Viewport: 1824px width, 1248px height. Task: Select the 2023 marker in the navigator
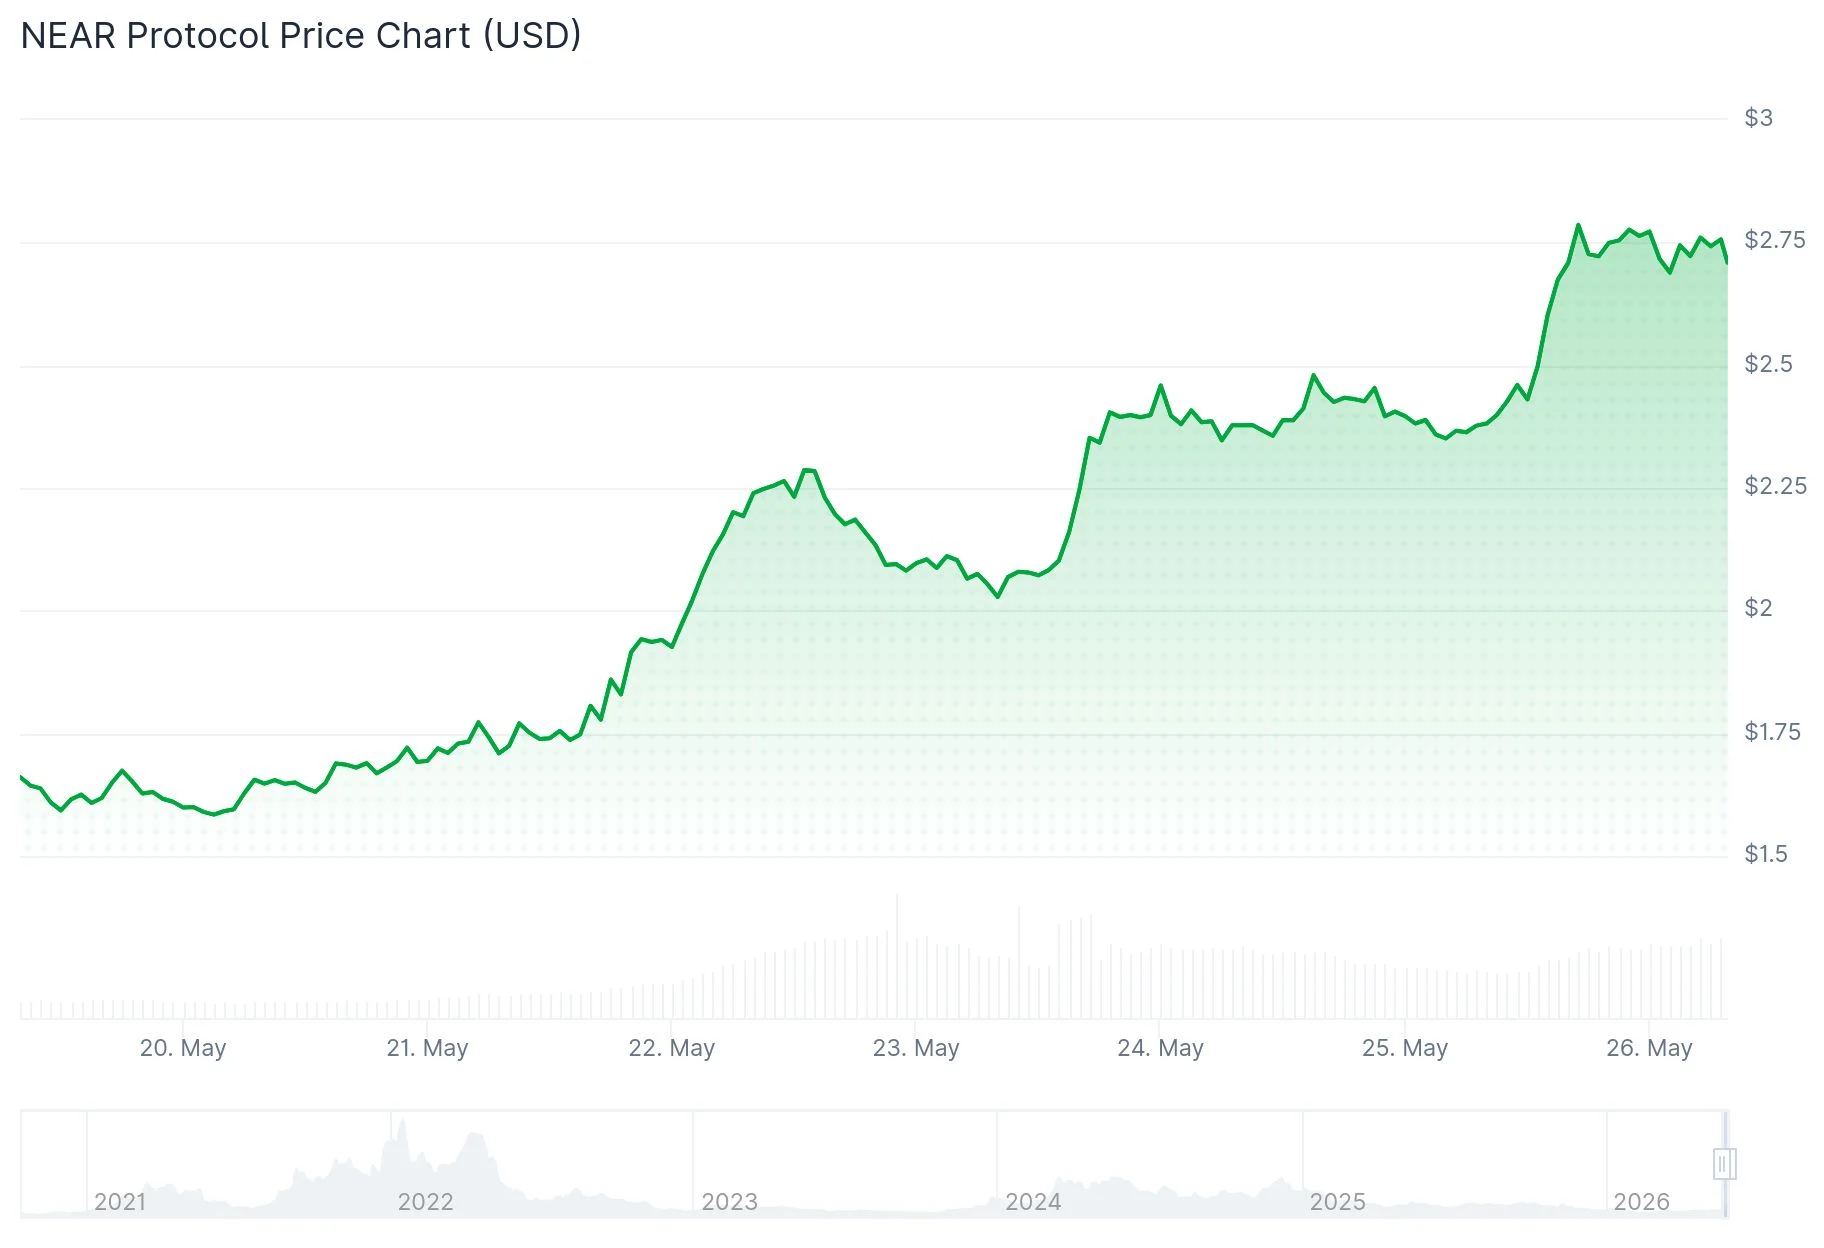730,1202
